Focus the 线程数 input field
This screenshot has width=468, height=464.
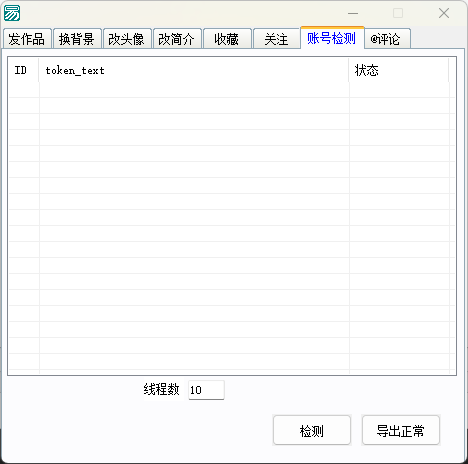206,390
